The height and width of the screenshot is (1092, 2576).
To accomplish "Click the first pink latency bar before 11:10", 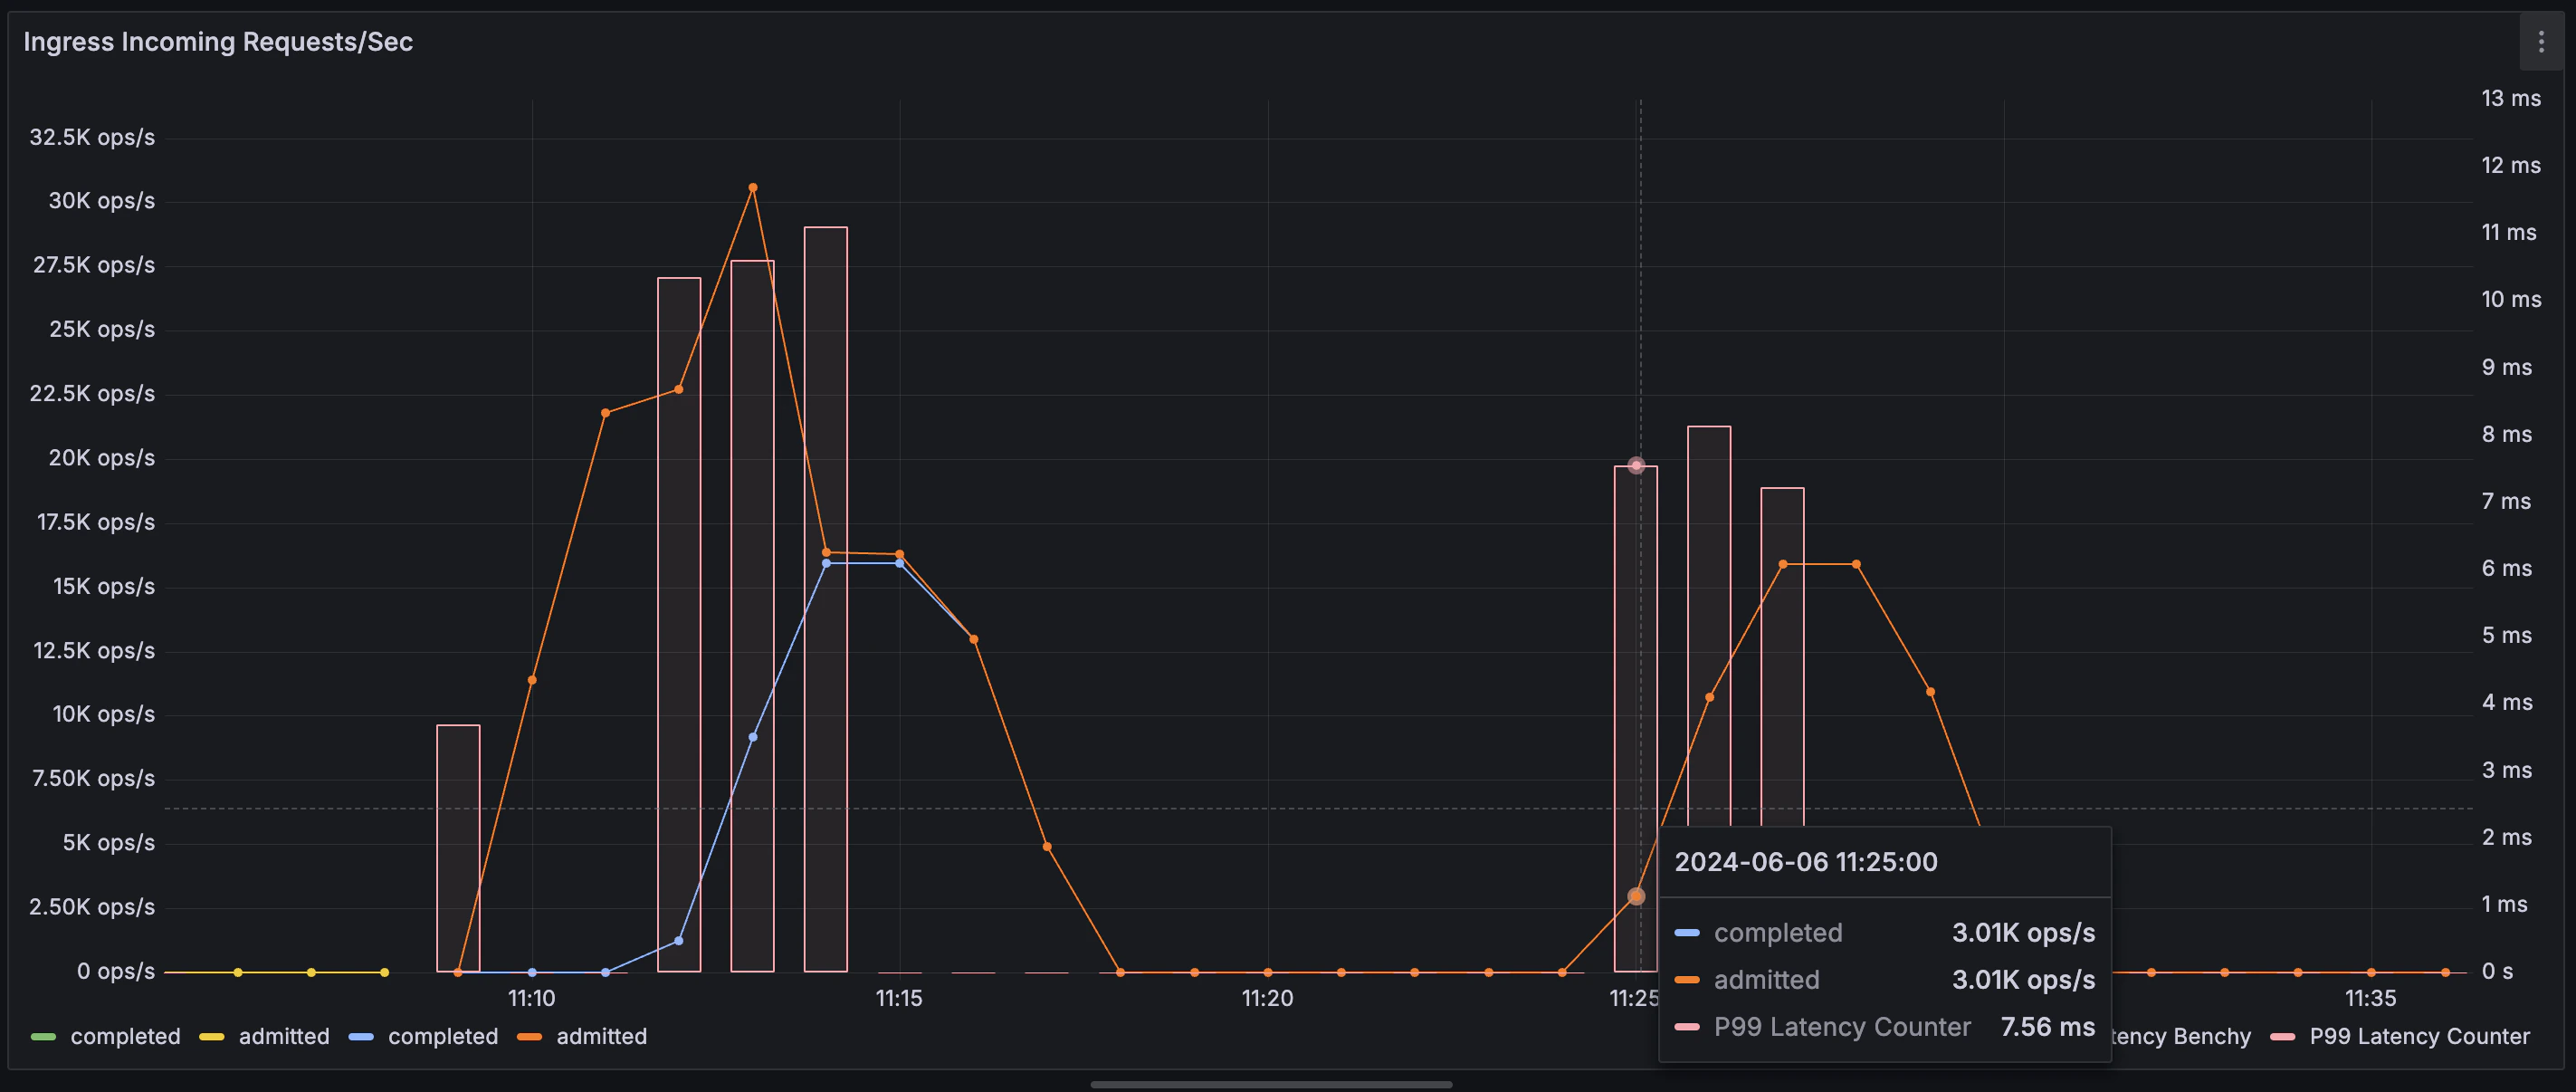I will pyautogui.click(x=458, y=848).
